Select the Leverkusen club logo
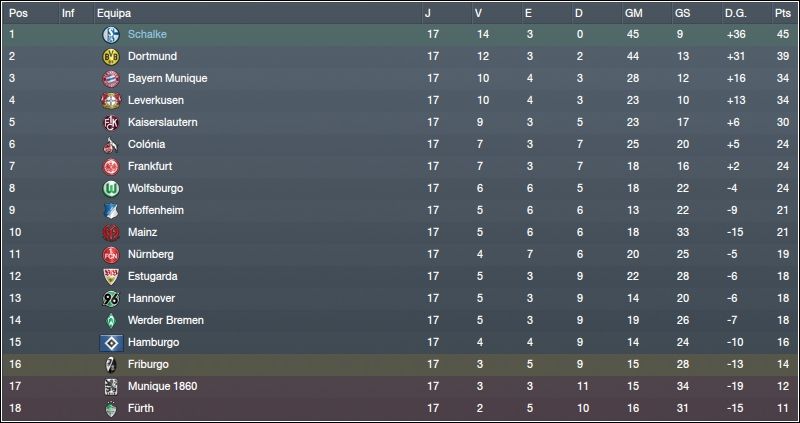Image resolution: width=800 pixels, height=423 pixels. click(111, 101)
